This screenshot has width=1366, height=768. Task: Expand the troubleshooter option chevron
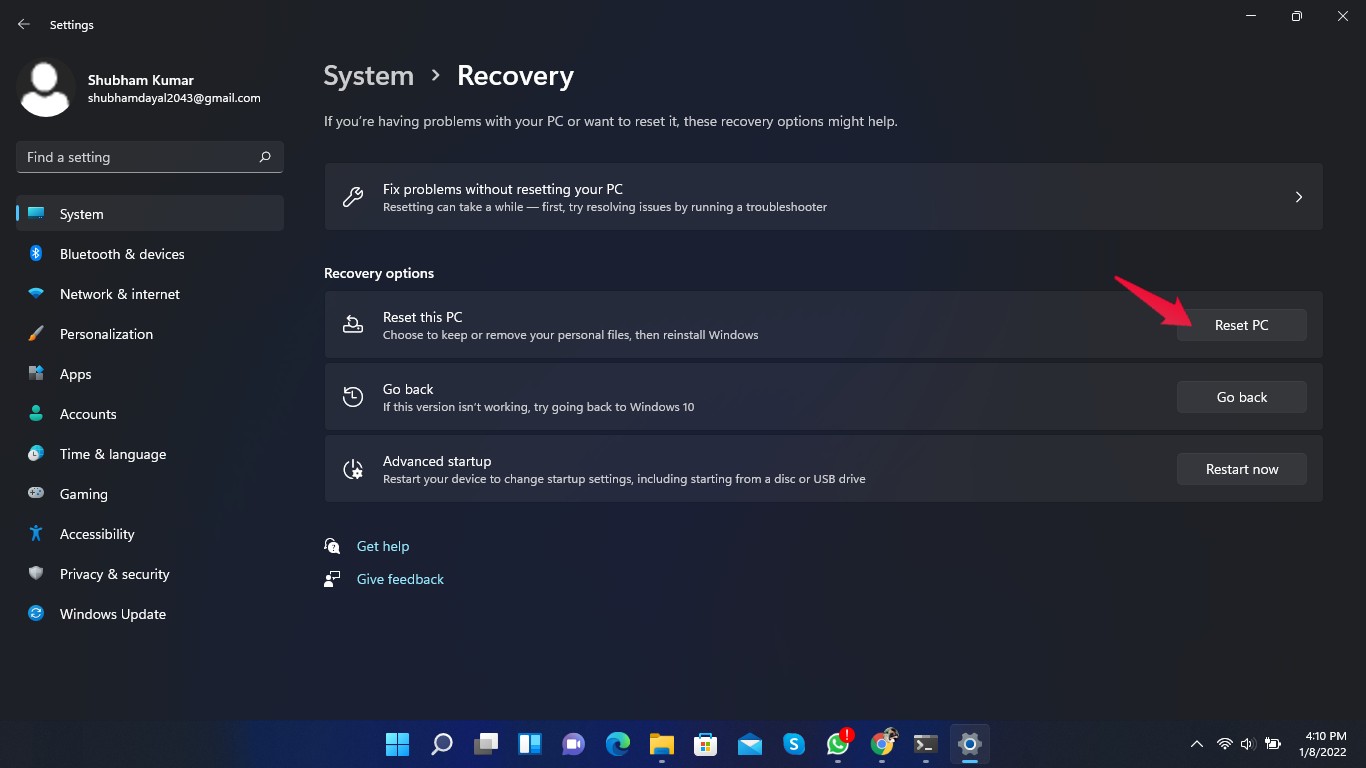click(1298, 197)
